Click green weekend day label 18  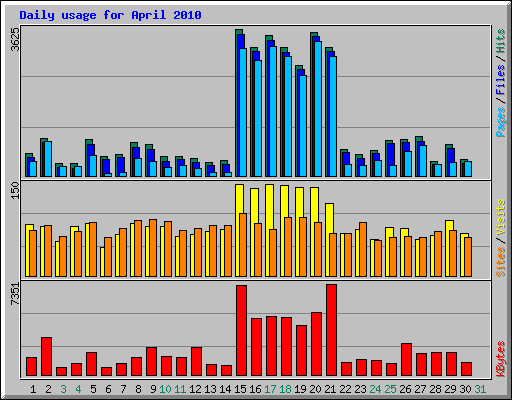285,389
